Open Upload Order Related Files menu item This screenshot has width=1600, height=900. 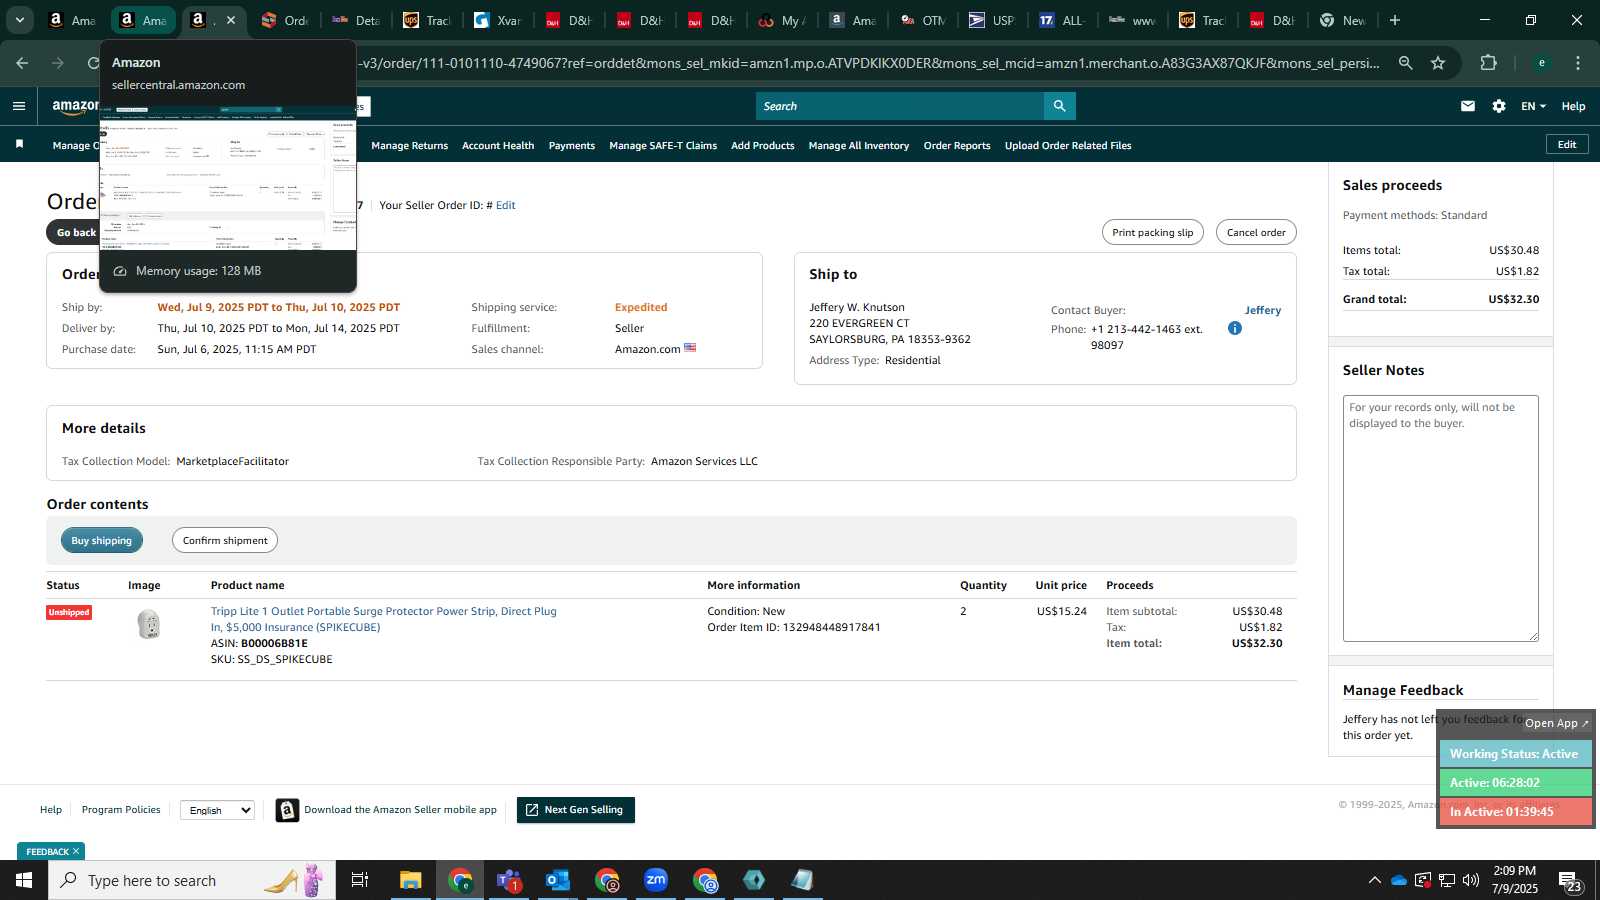click(x=1068, y=146)
